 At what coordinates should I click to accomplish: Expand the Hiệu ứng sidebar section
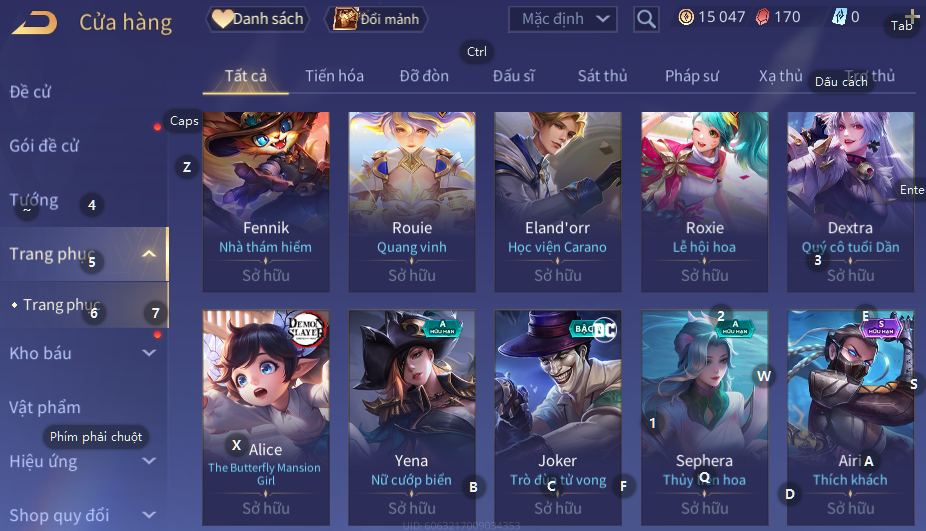click(149, 461)
